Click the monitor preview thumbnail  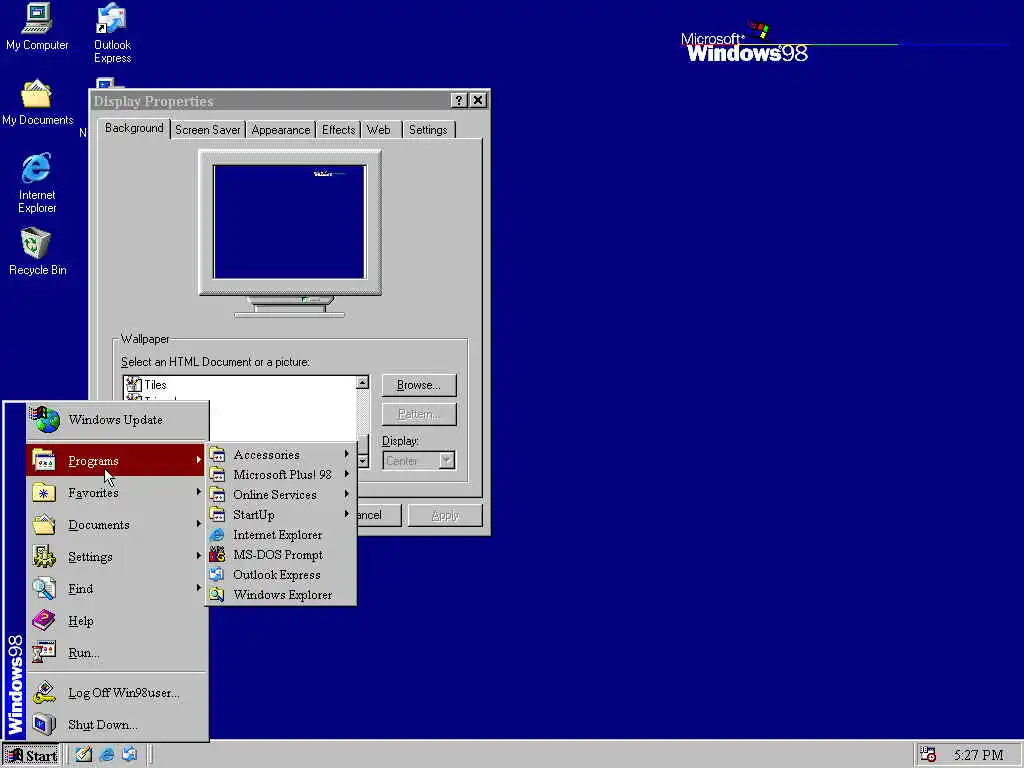pyautogui.click(x=289, y=222)
